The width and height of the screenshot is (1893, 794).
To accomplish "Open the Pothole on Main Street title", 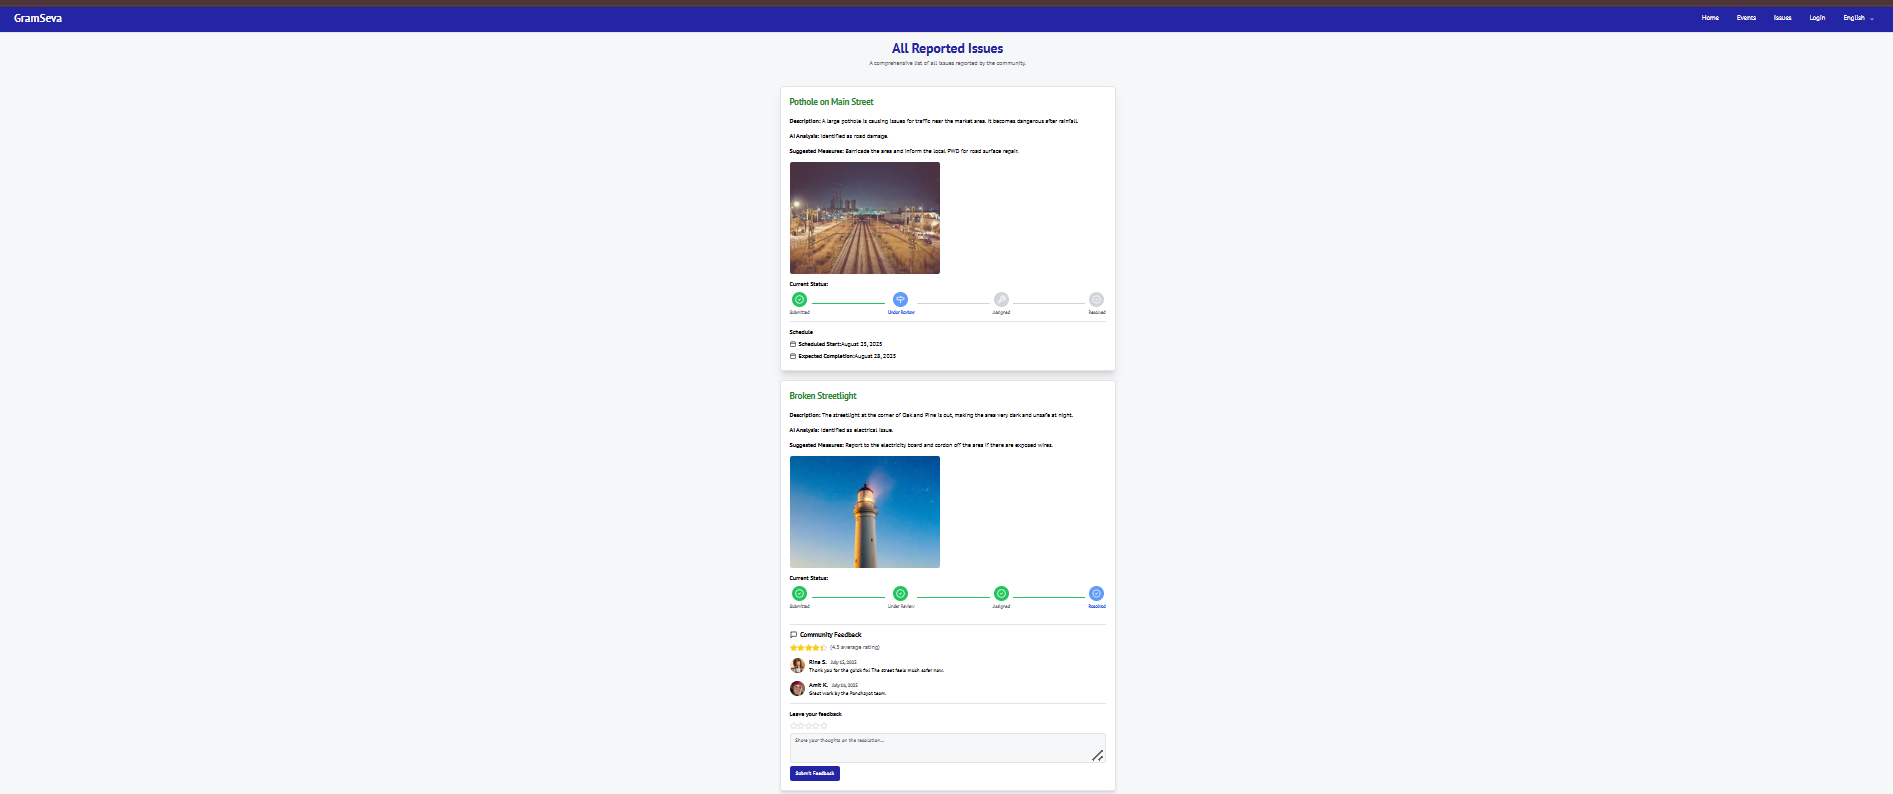I will pos(831,102).
